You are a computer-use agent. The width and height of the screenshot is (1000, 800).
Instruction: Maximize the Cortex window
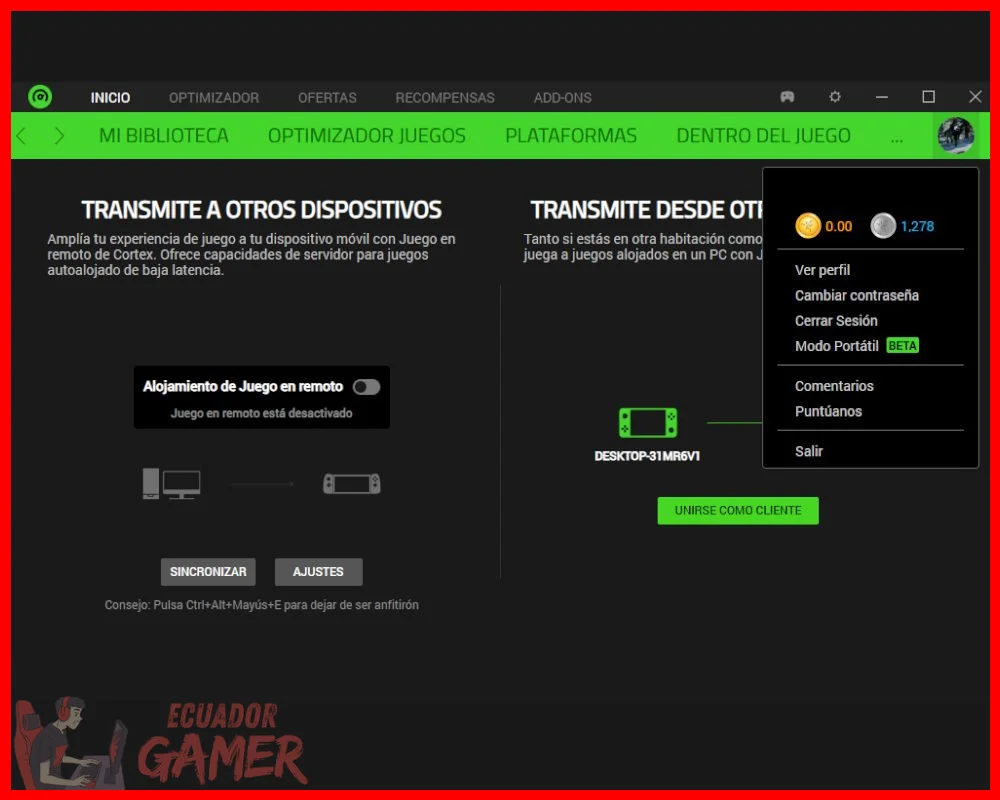929,97
